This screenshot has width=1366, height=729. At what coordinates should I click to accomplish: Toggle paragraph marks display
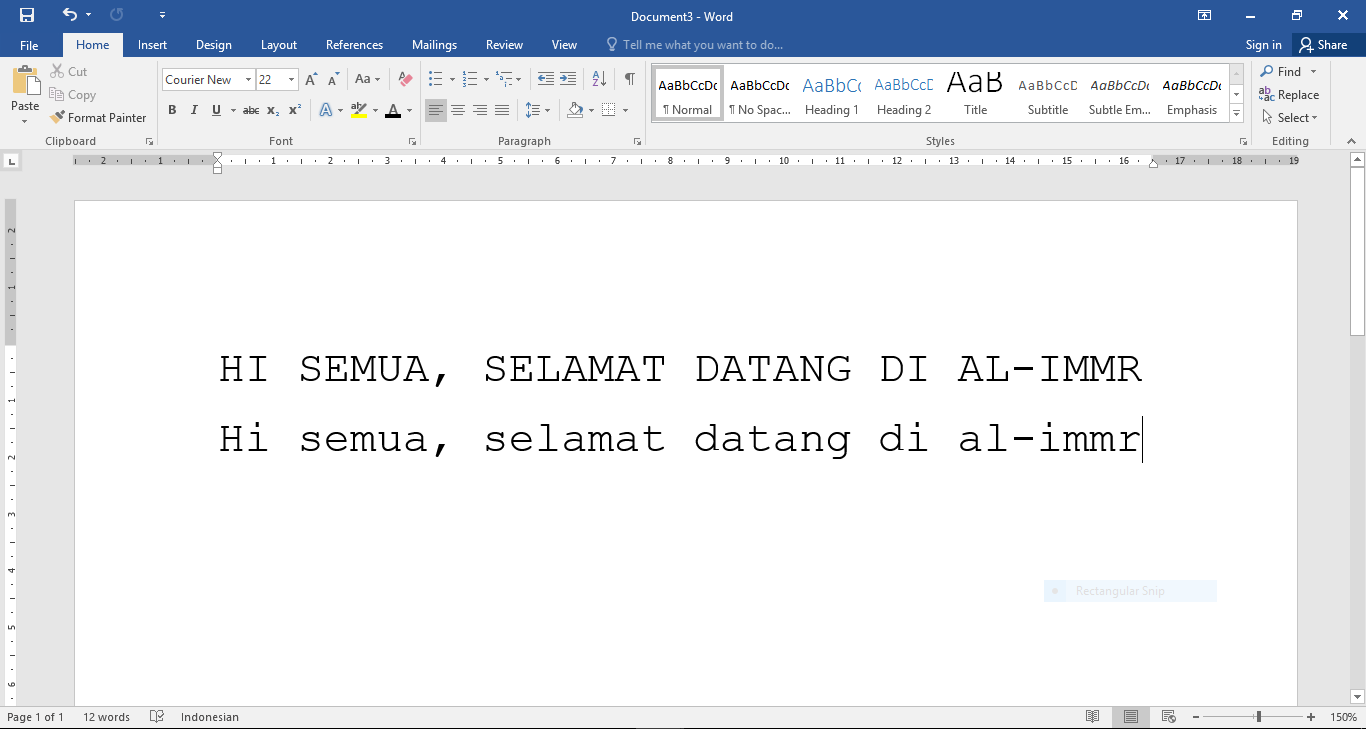629,78
